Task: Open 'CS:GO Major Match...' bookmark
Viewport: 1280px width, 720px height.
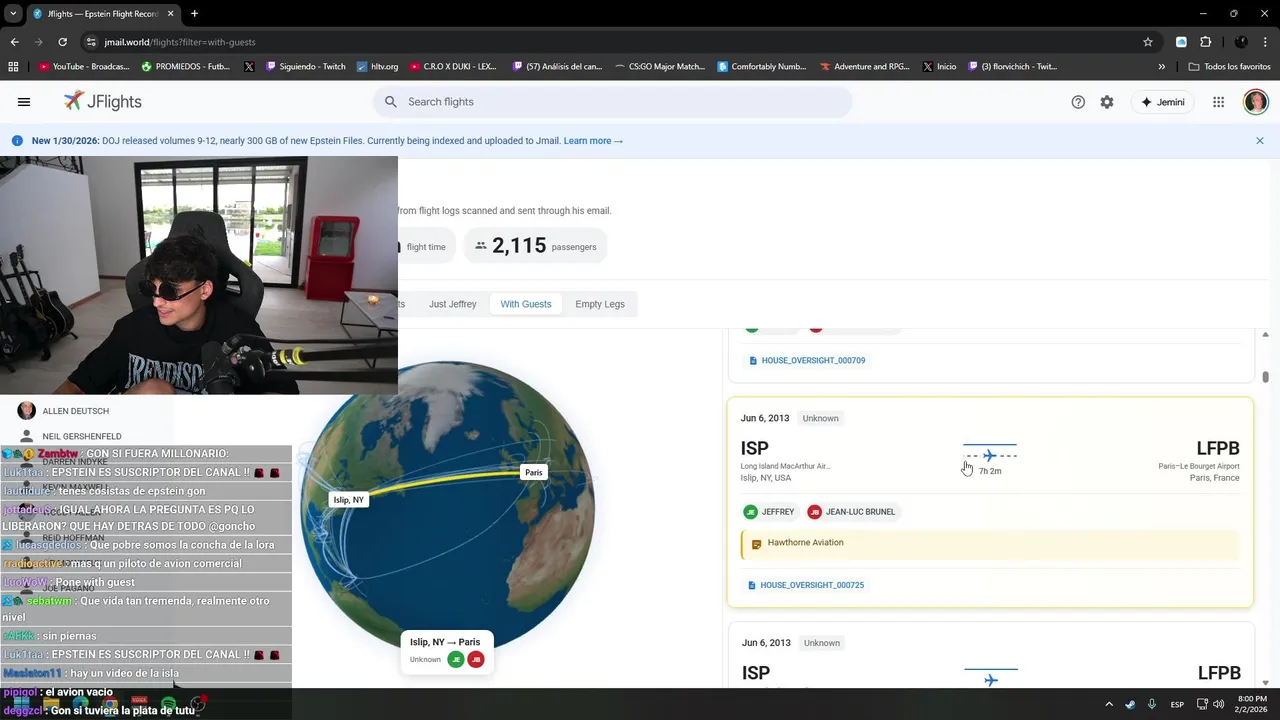Action: point(659,67)
